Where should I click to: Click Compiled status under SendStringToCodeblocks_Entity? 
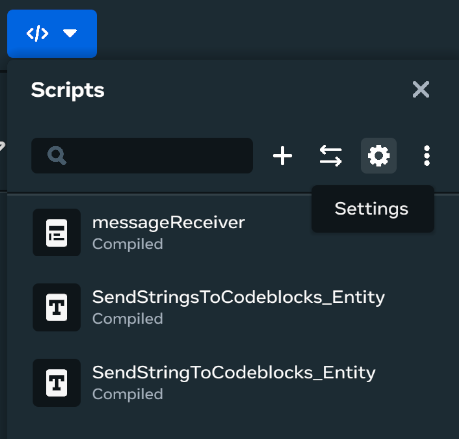128,394
